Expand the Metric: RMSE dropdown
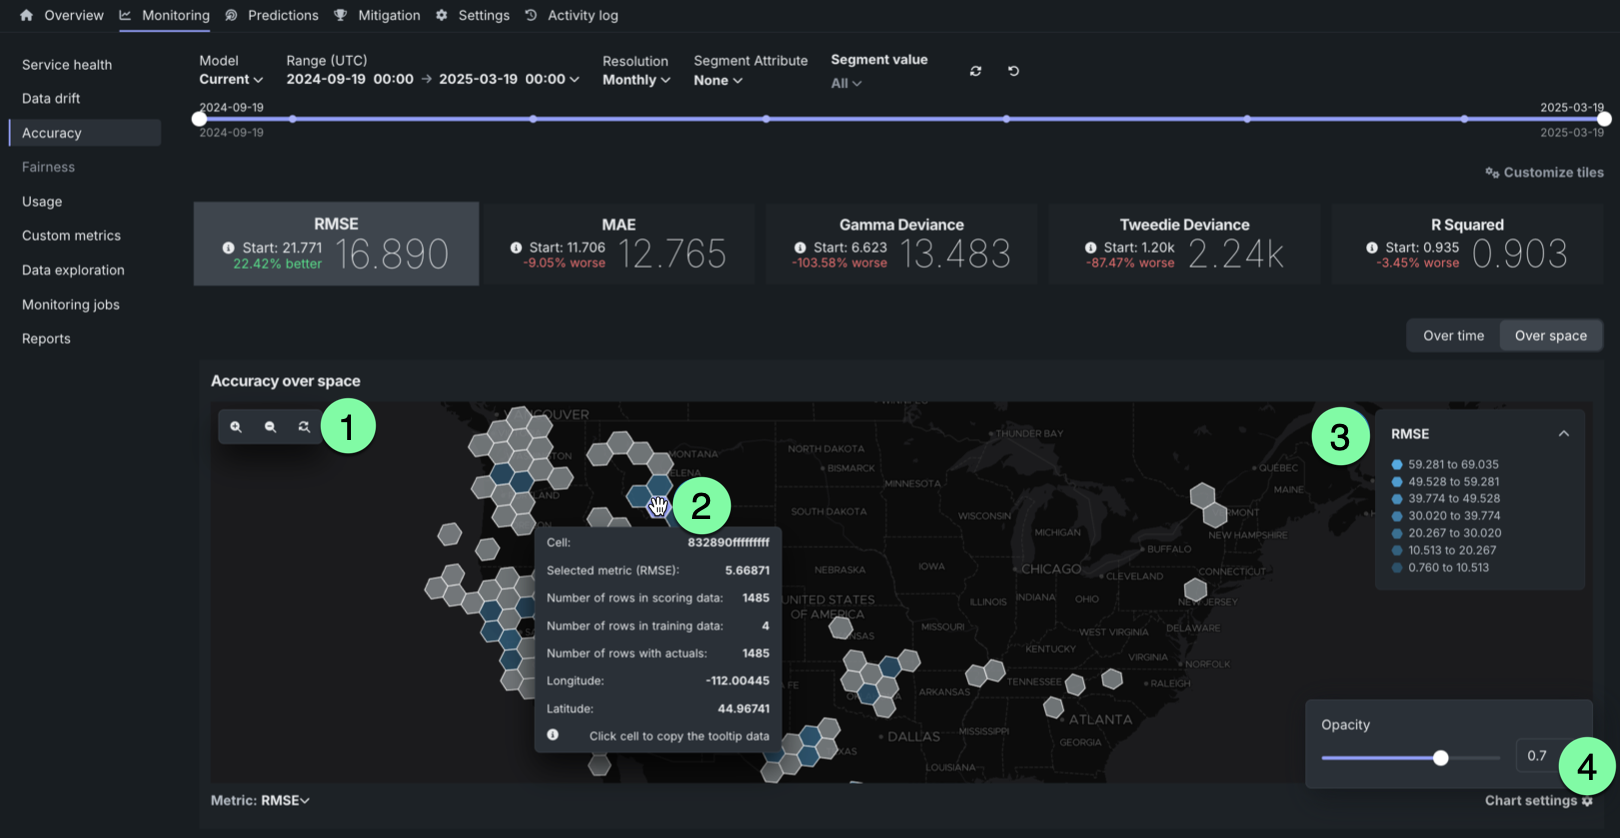The width and height of the screenshot is (1620, 838). [x=261, y=801]
